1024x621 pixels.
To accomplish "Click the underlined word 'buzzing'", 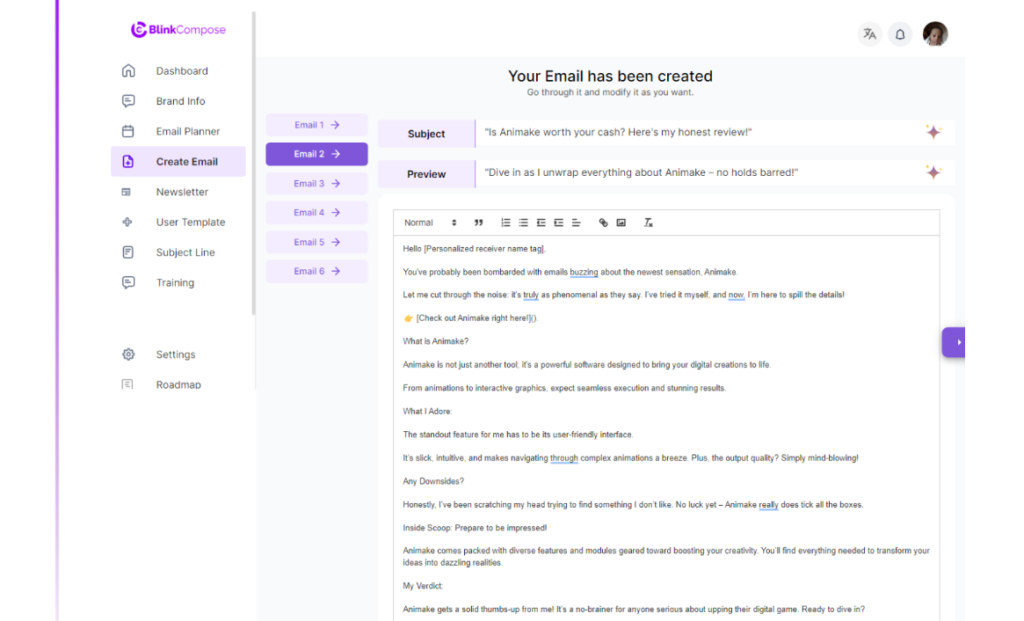I will click(584, 272).
